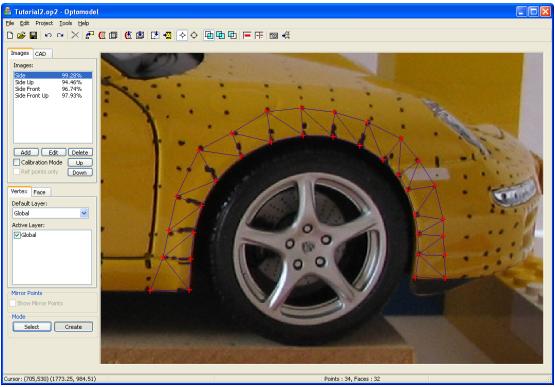Click the Open folder toolbar icon

click(21, 35)
